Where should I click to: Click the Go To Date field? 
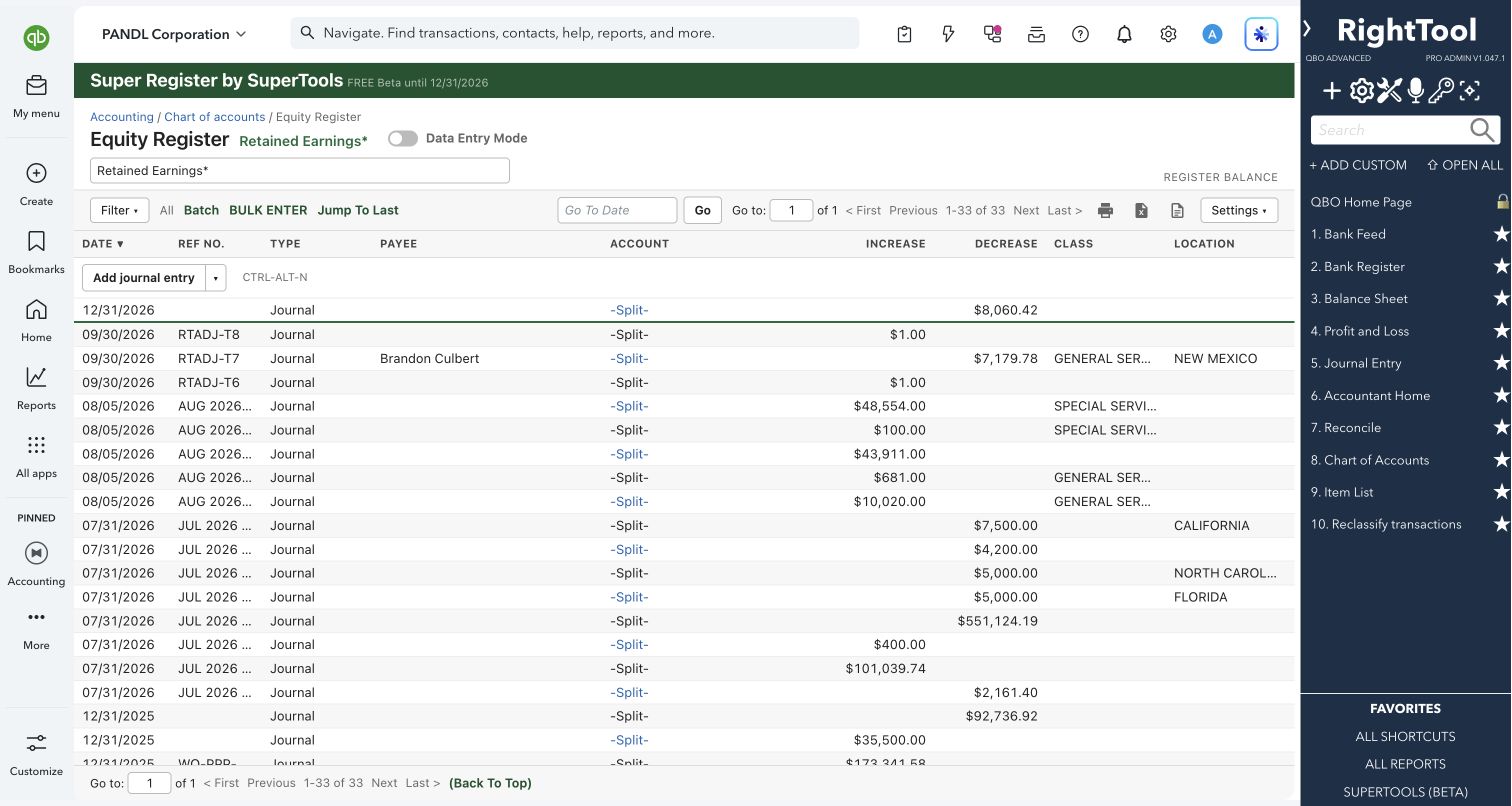pos(617,210)
